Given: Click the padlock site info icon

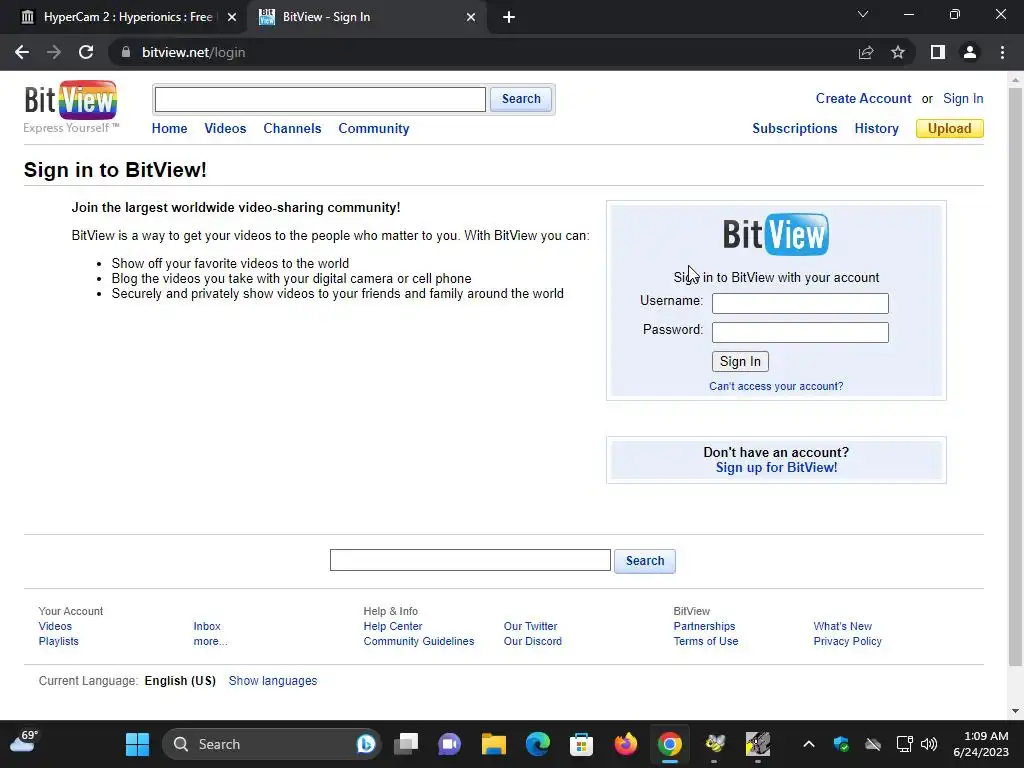Looking at the screenshot, I should [126, 52].
